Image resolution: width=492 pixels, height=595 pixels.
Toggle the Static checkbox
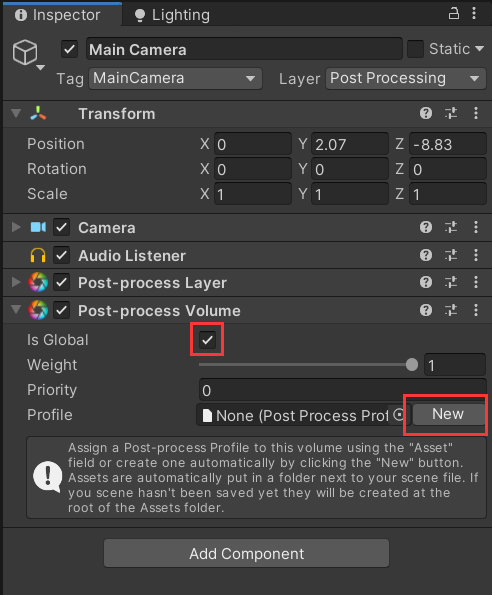[x=415, y=49]
